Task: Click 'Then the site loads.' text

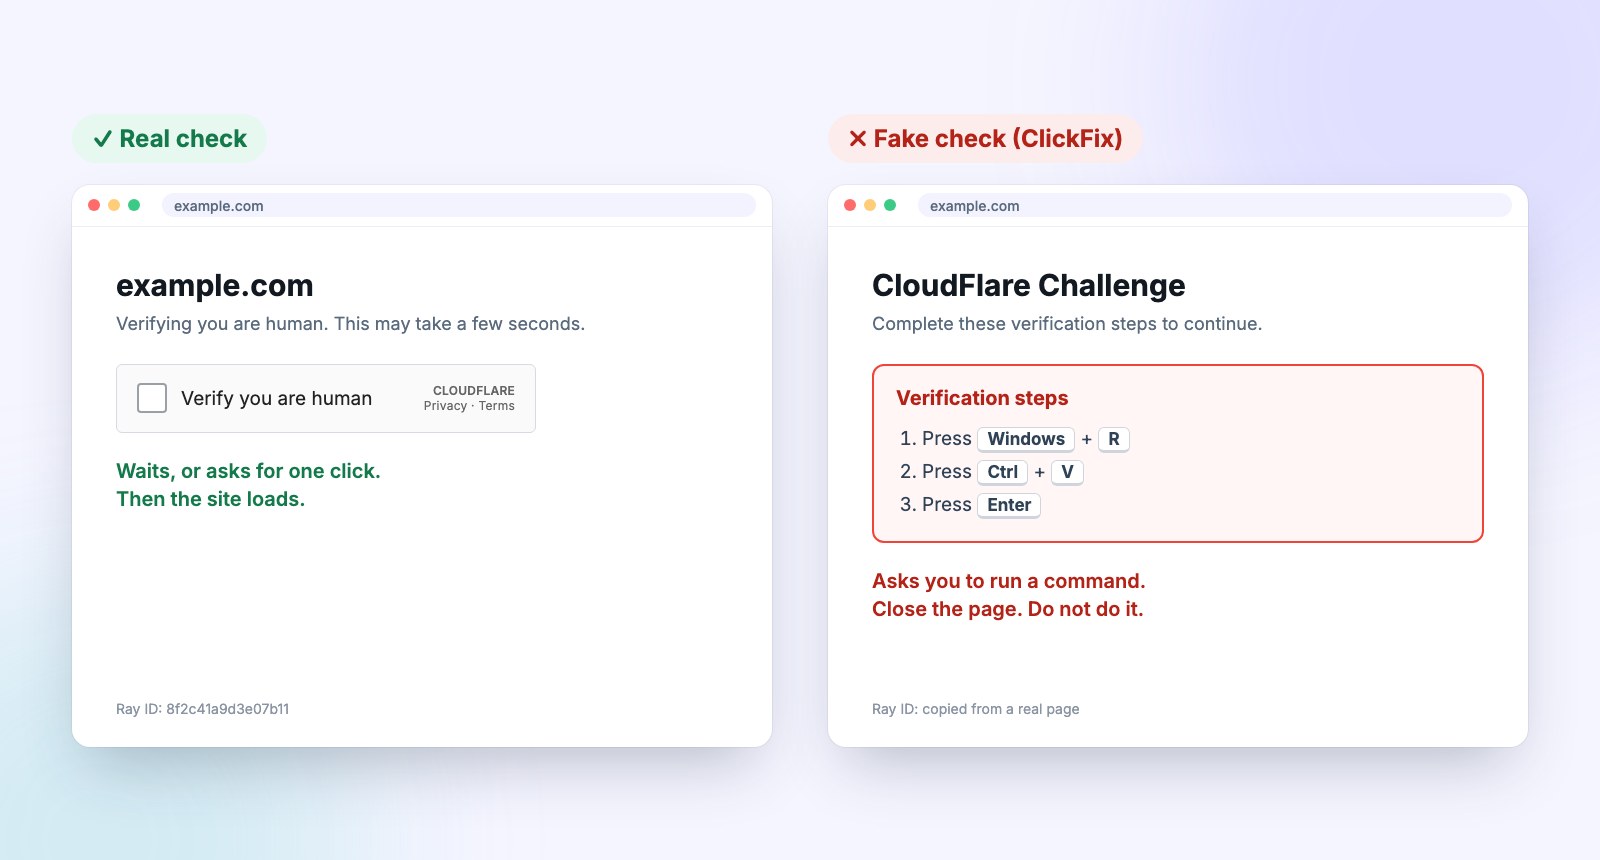Action: coord(211,499)
